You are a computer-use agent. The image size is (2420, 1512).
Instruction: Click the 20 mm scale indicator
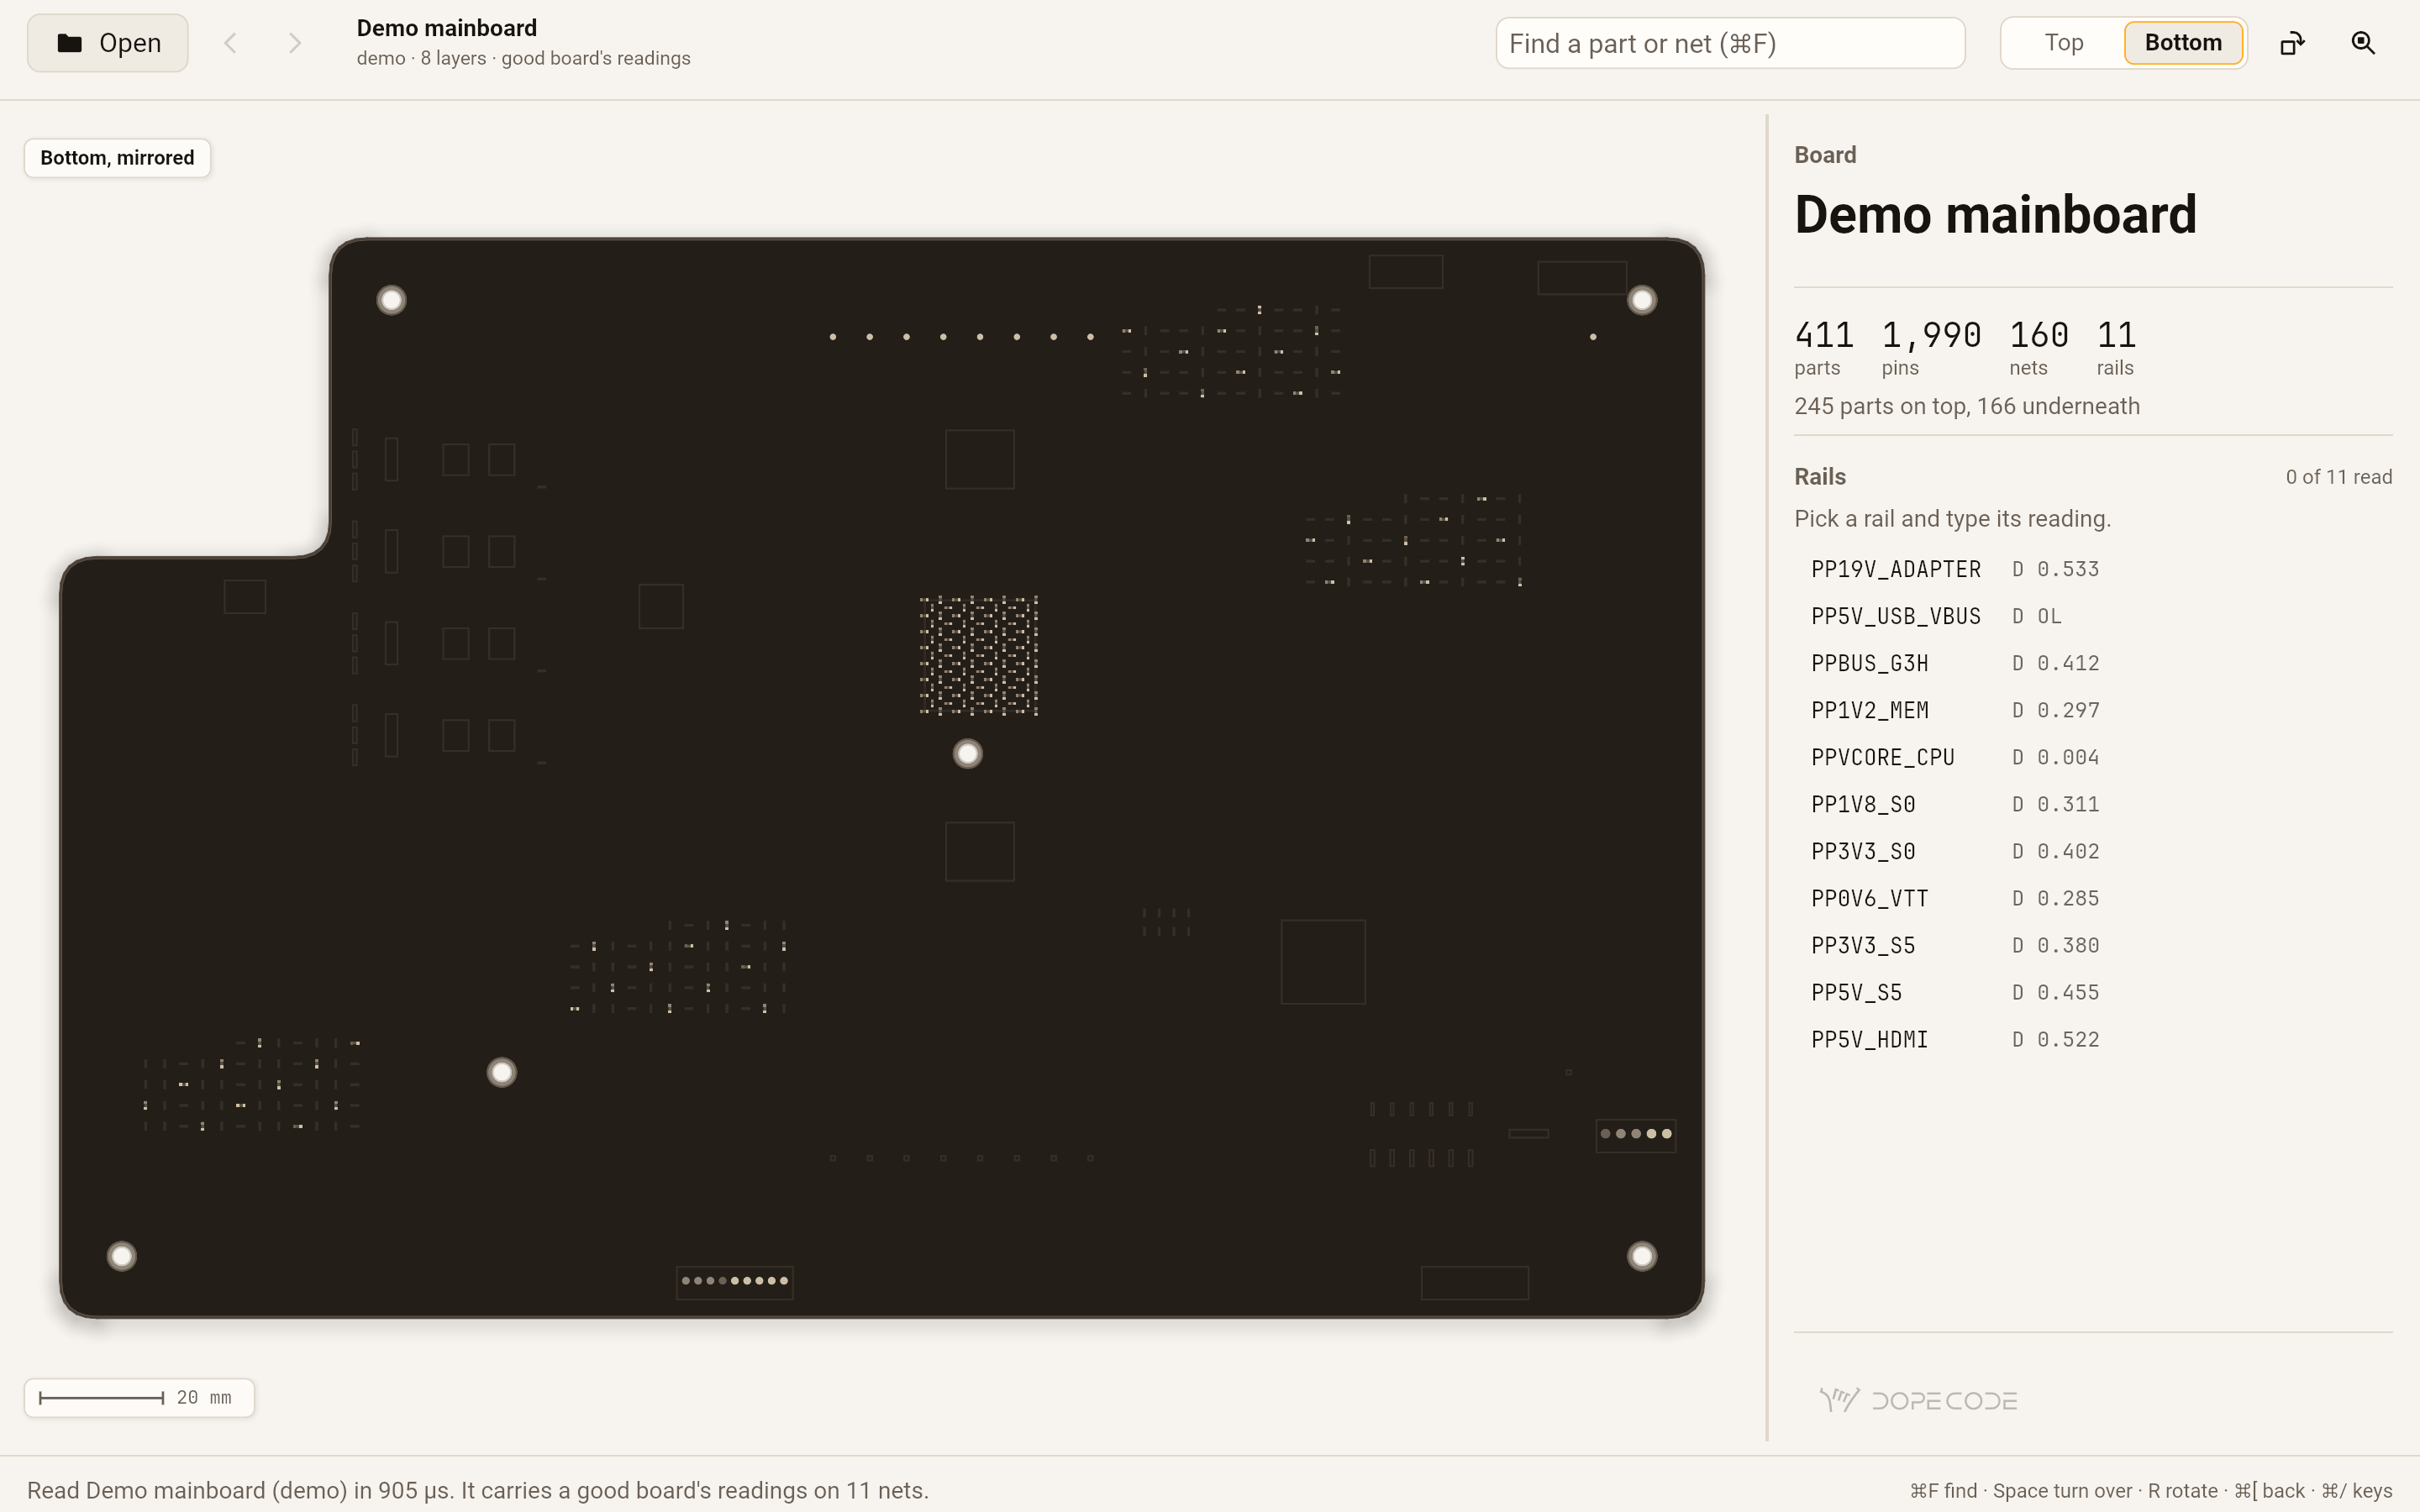(x=139, y=1398)
